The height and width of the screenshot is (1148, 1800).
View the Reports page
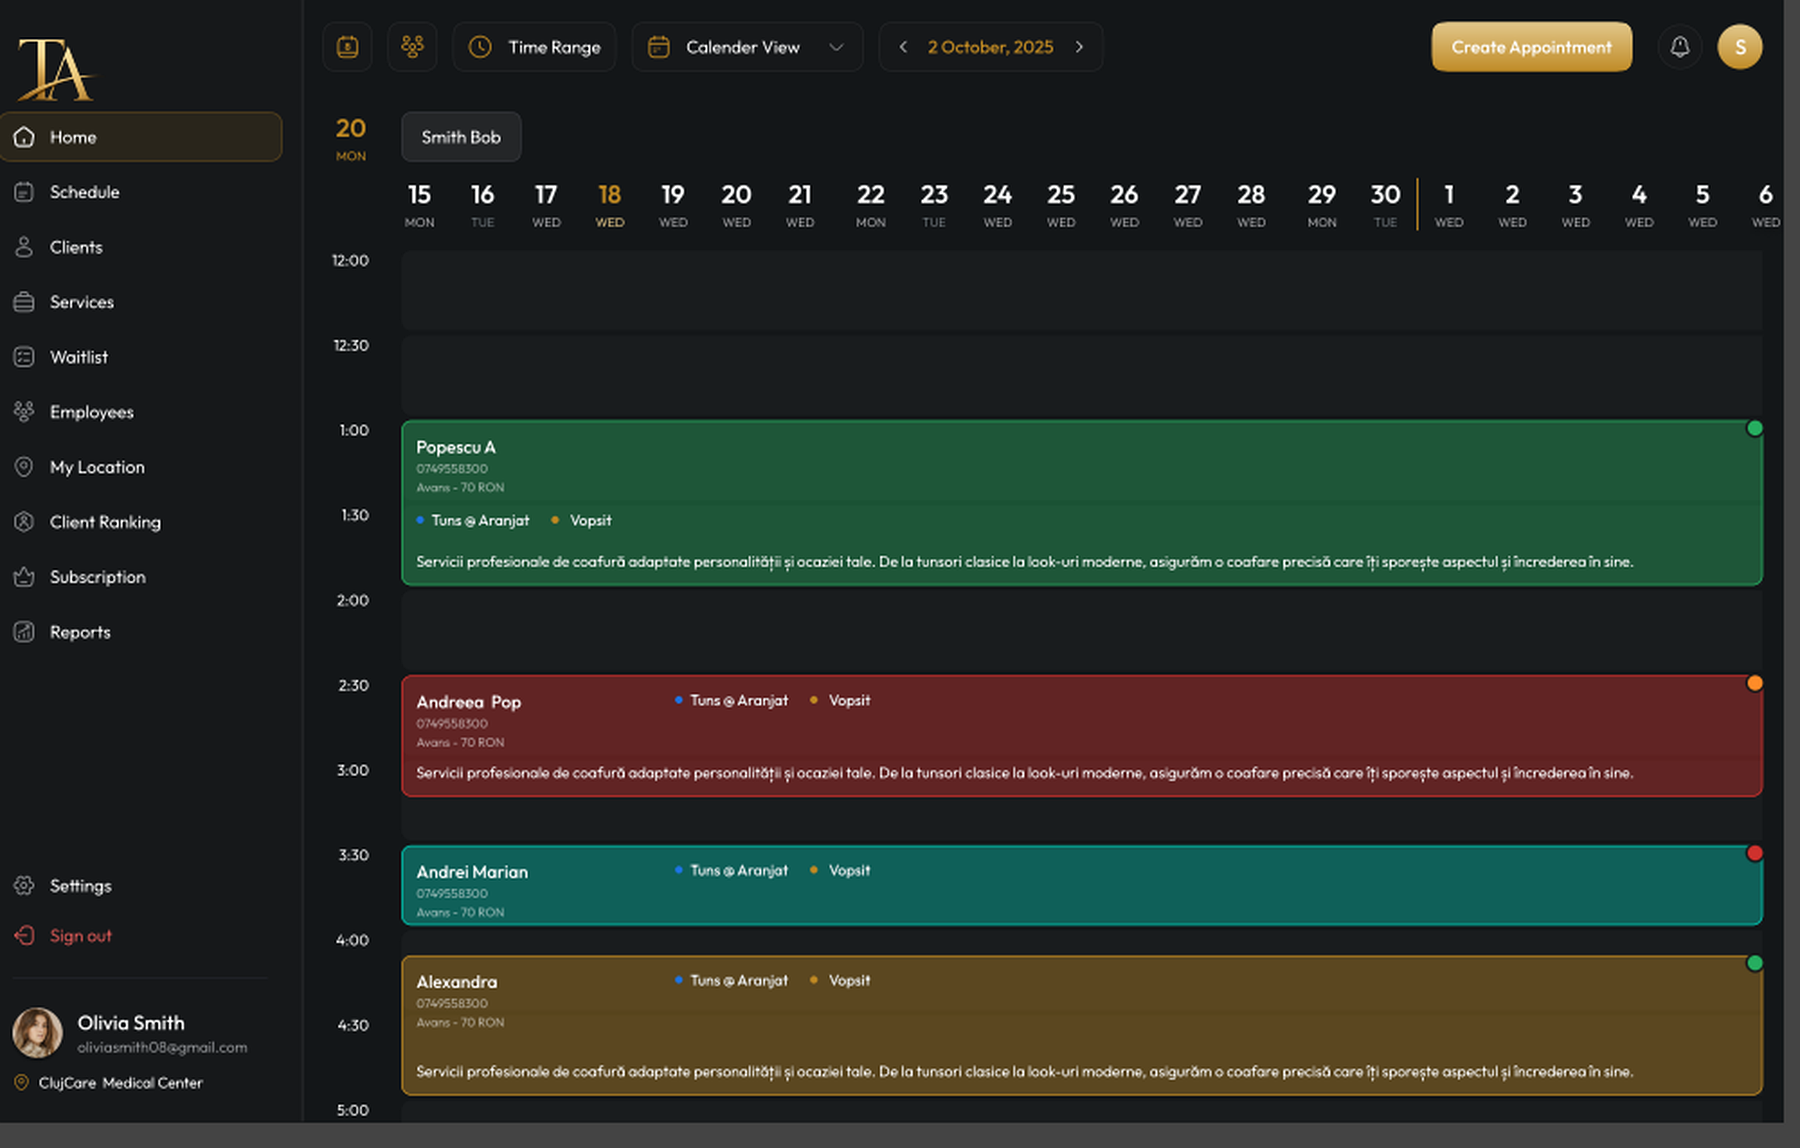click(80, 632)
